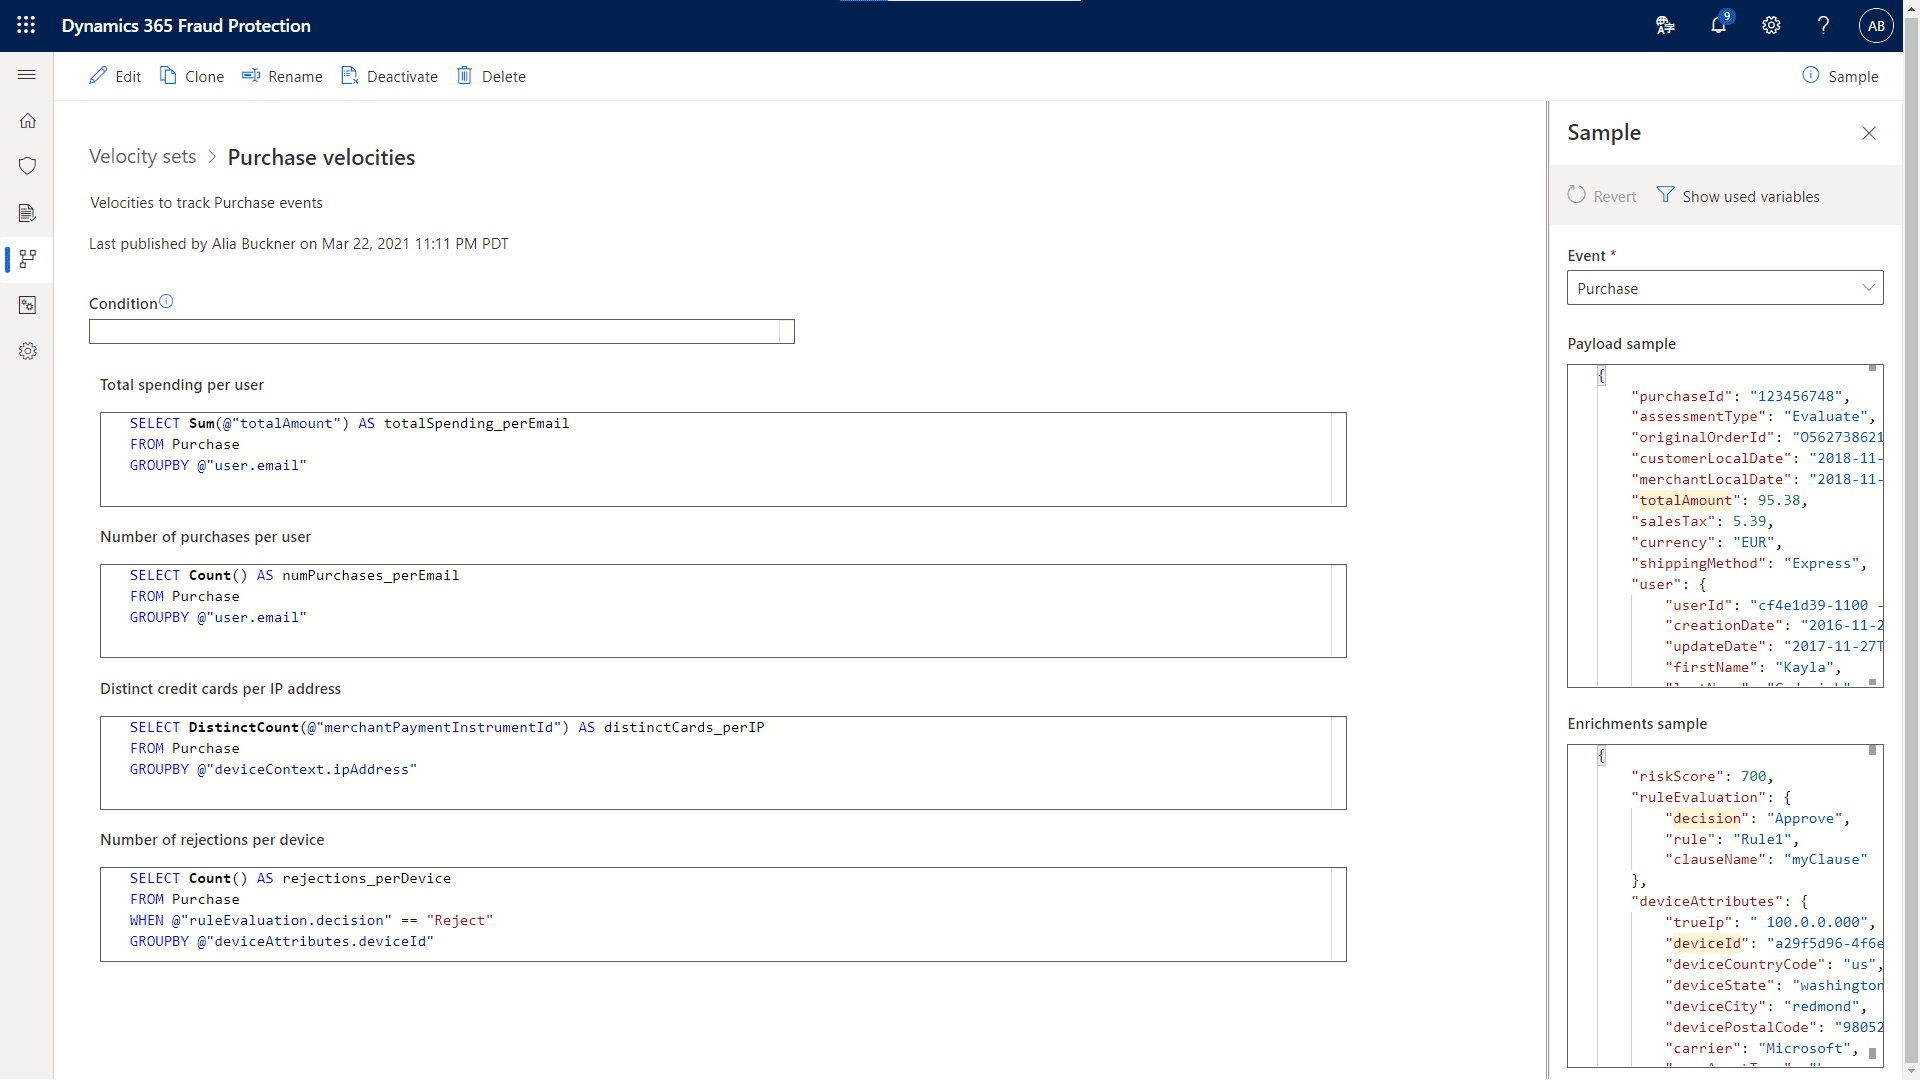Viewport: 1920px width, 1080px height.
Task: Open the Event dropdown showing Purchase
Action: pyautogui.click(x=1725, y=288)
